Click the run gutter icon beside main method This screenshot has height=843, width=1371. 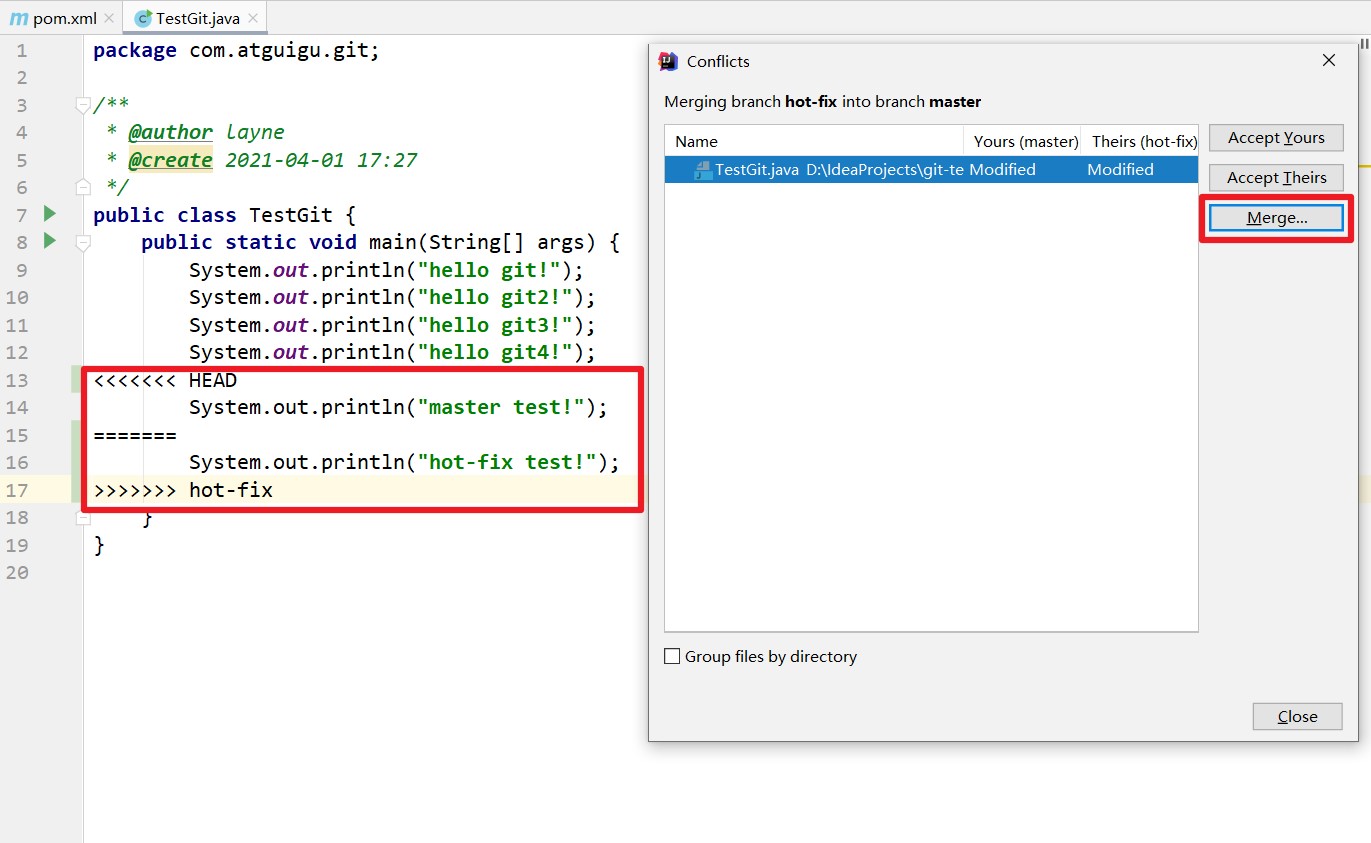pyautogui.click(x=50, y=240)
